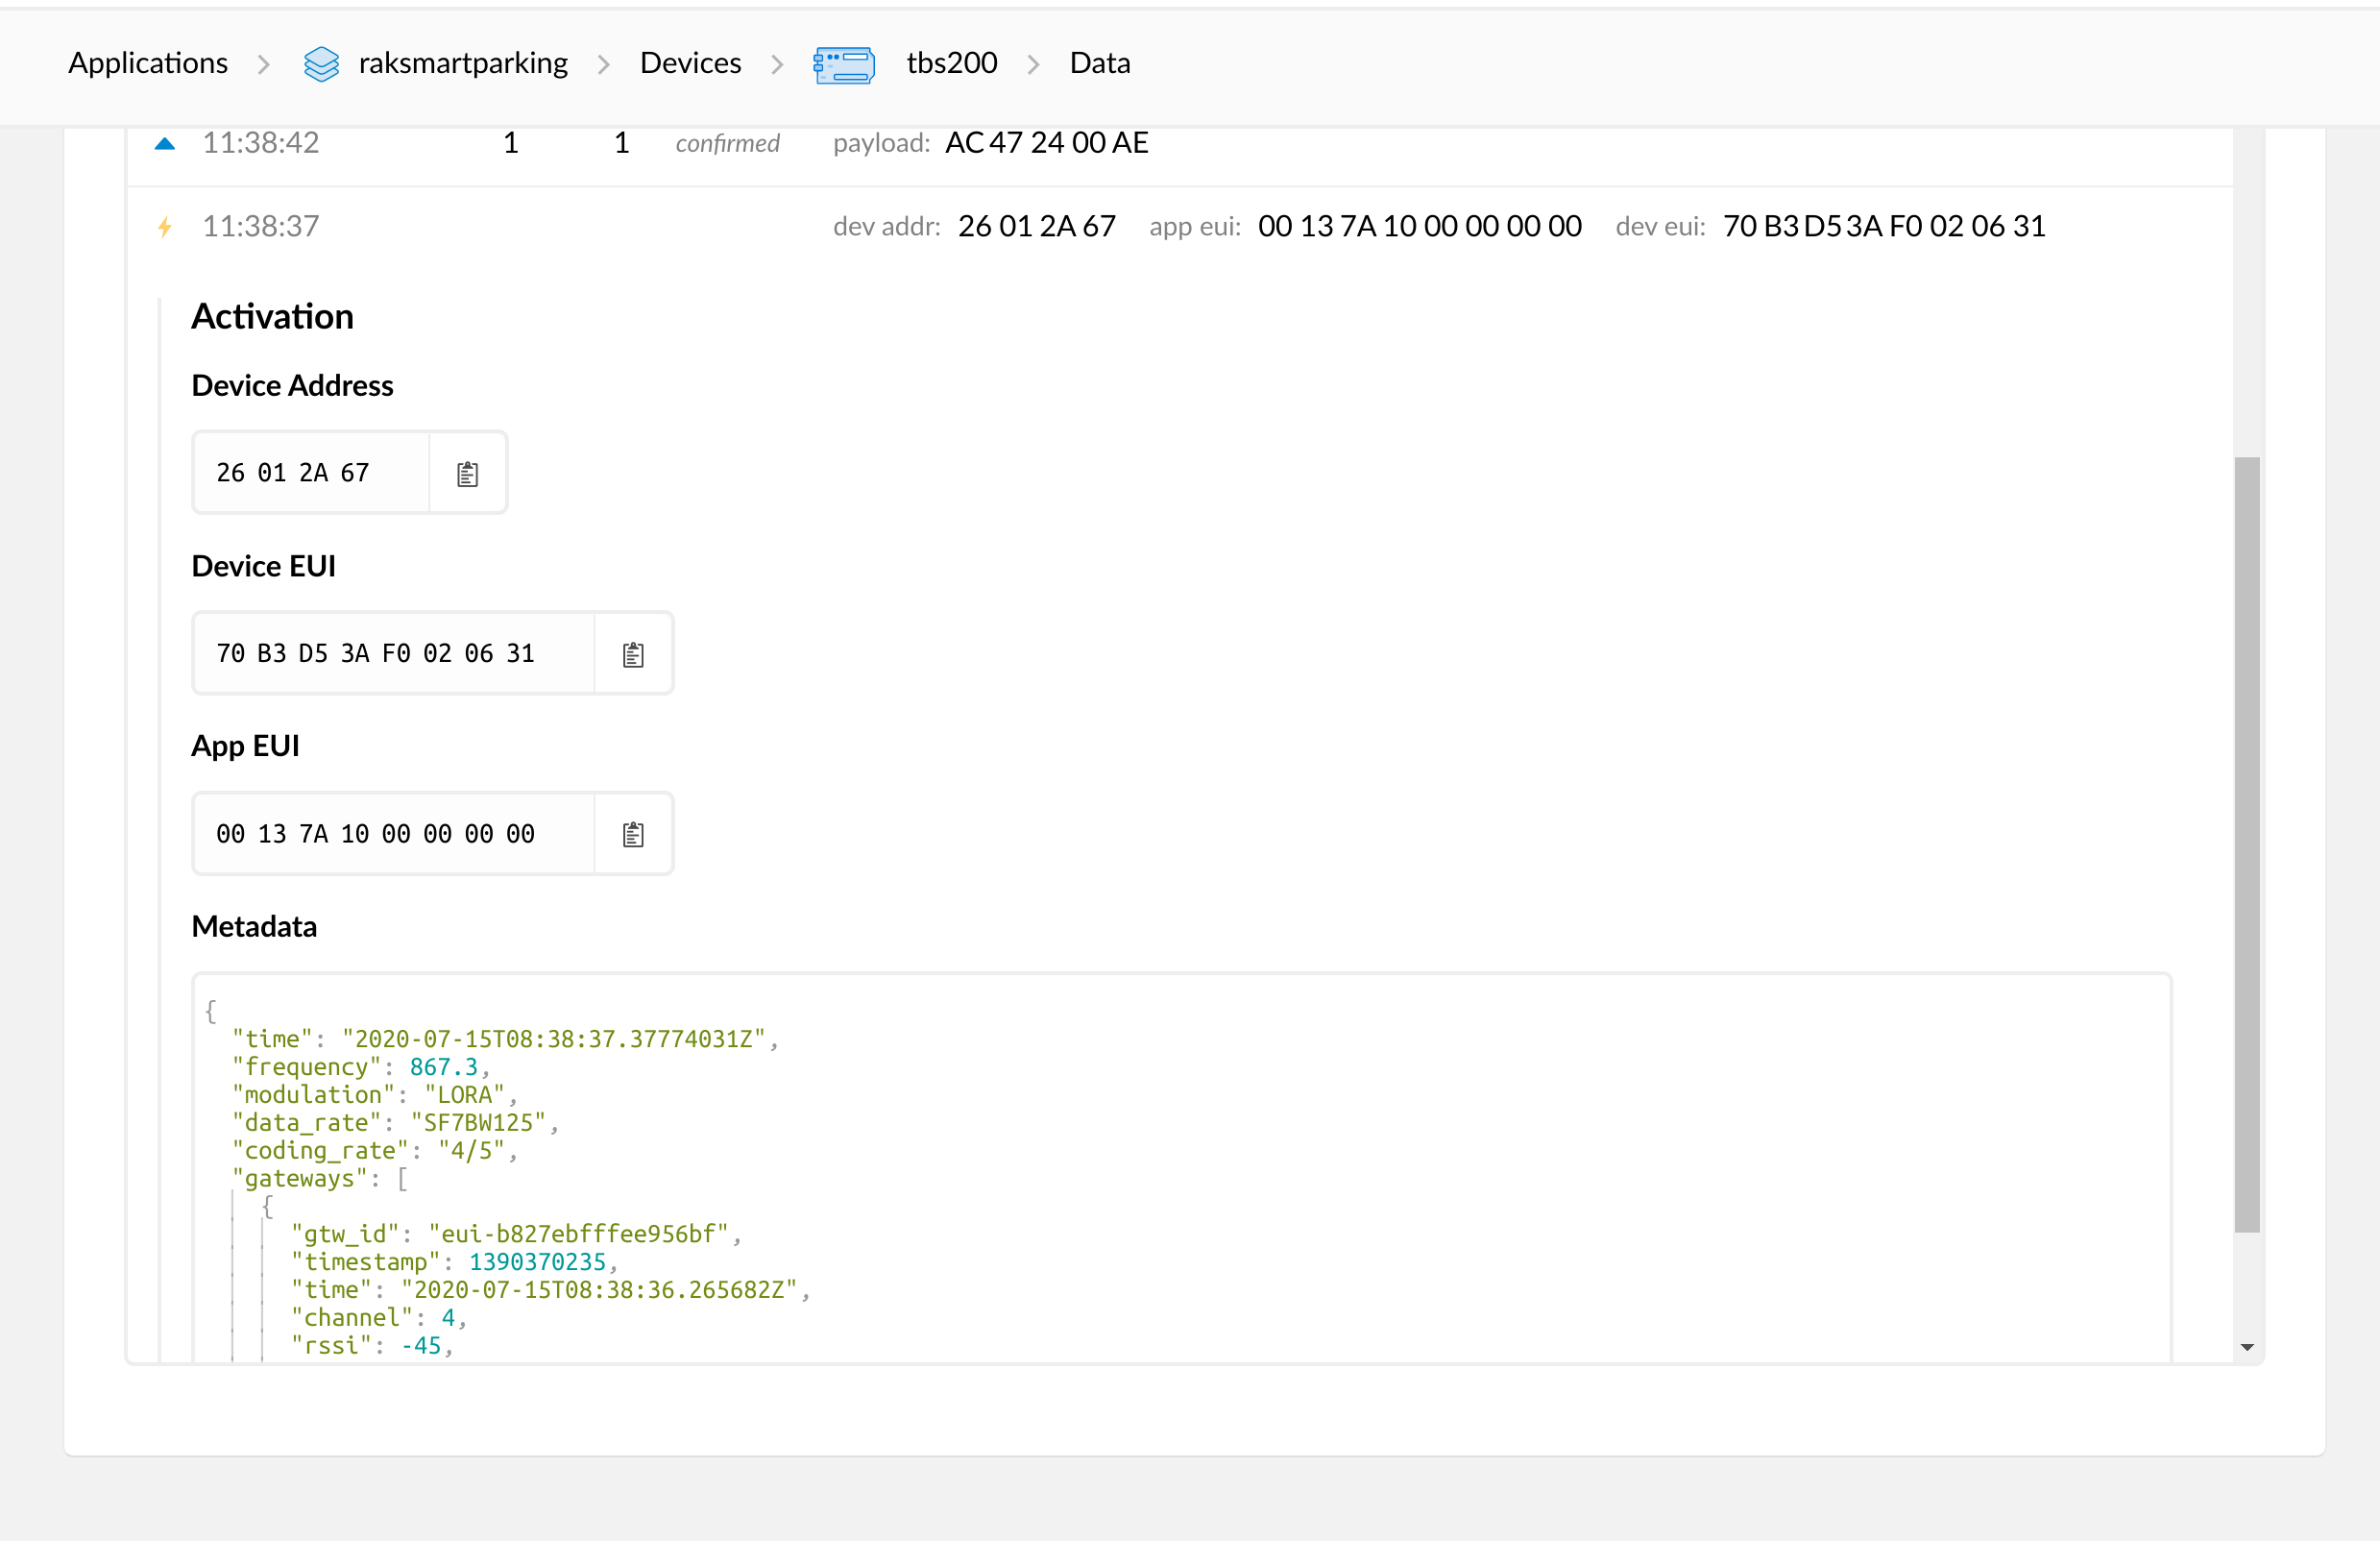Open the raksmartparking breadcrumb link
The image size is (2380, 1541).
click(463, 63)
